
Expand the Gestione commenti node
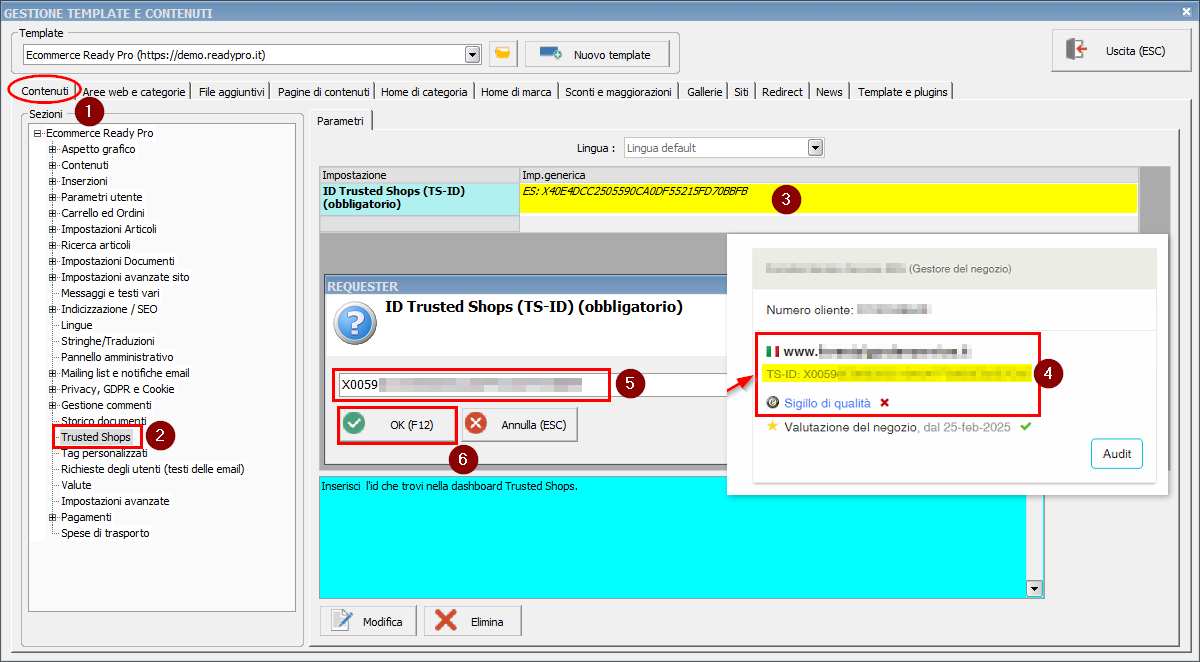(53, 405)
